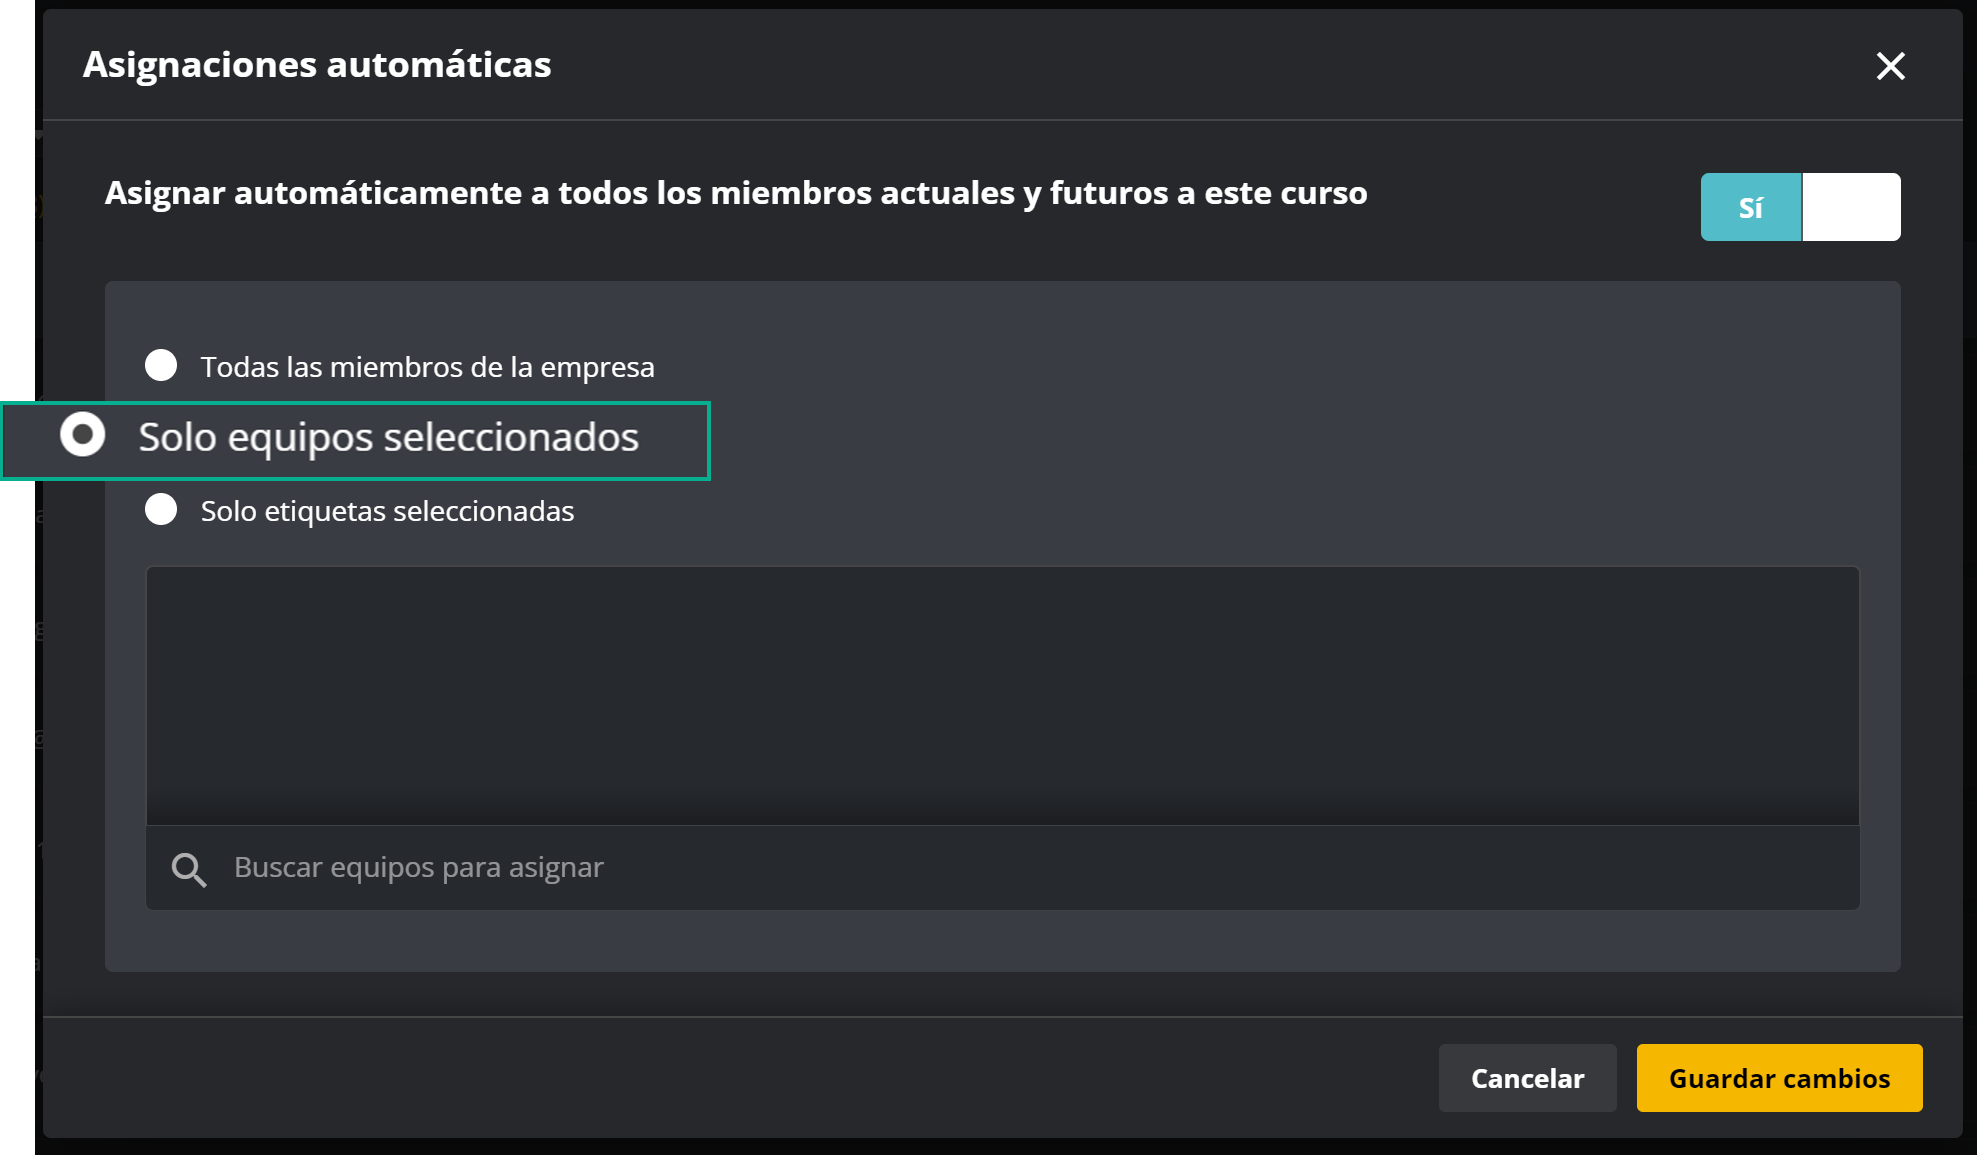
Task: Click the "Todas las miembros de la empresa" label
Action: [428, 366]
